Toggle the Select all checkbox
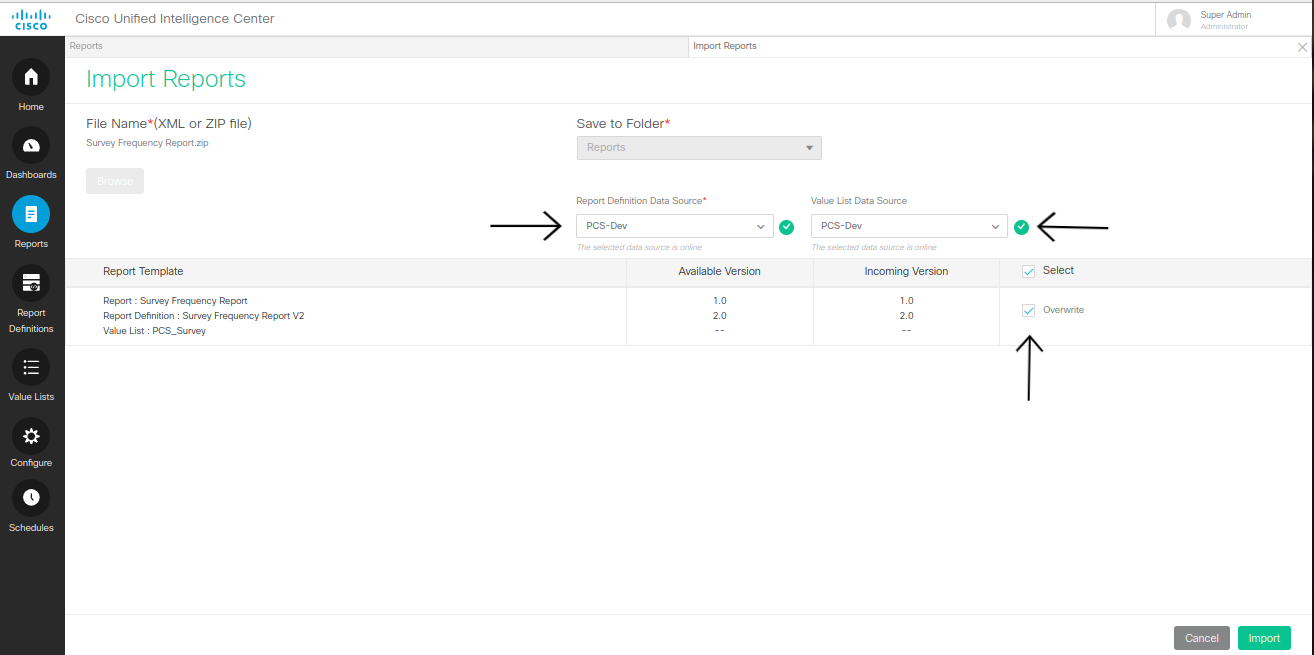This screenshot has width=1314, height=655. (x=1029, y=272)
